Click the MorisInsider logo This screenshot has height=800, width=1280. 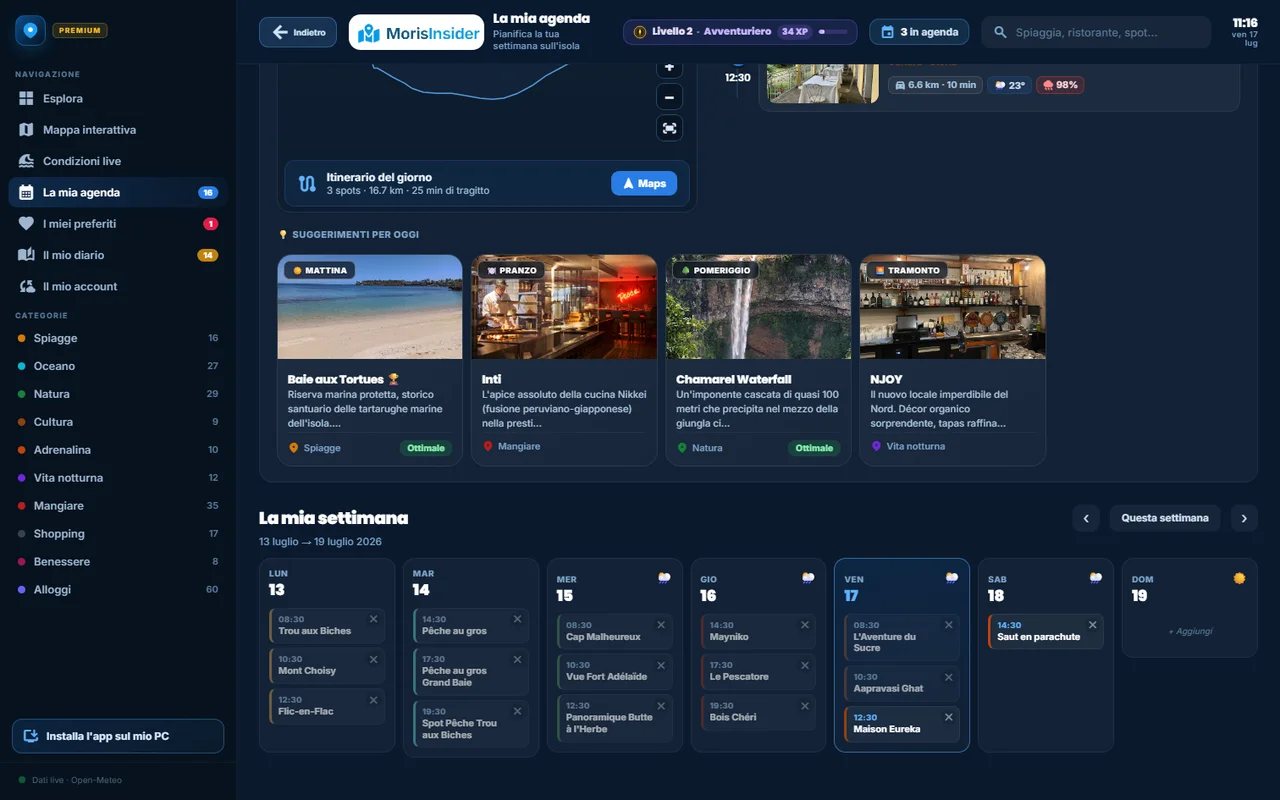click(417, 32)
